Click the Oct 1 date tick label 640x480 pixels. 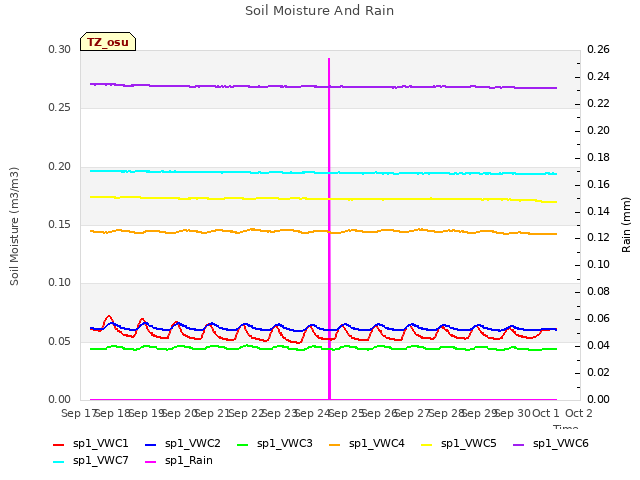coord(546,413)
